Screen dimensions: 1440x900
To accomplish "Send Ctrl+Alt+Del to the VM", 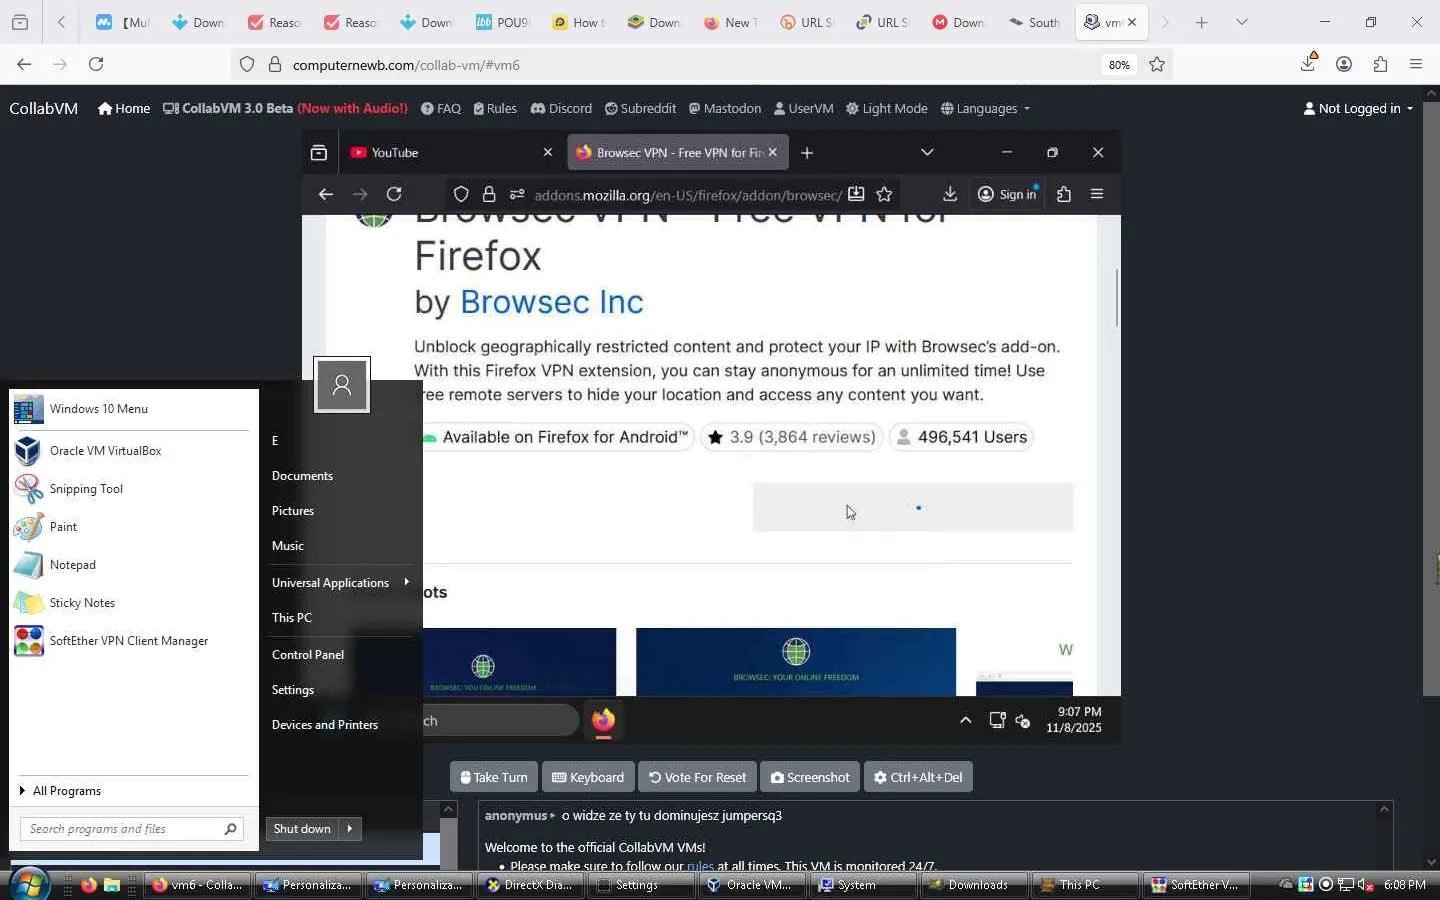I will click(x=918, y=777).
